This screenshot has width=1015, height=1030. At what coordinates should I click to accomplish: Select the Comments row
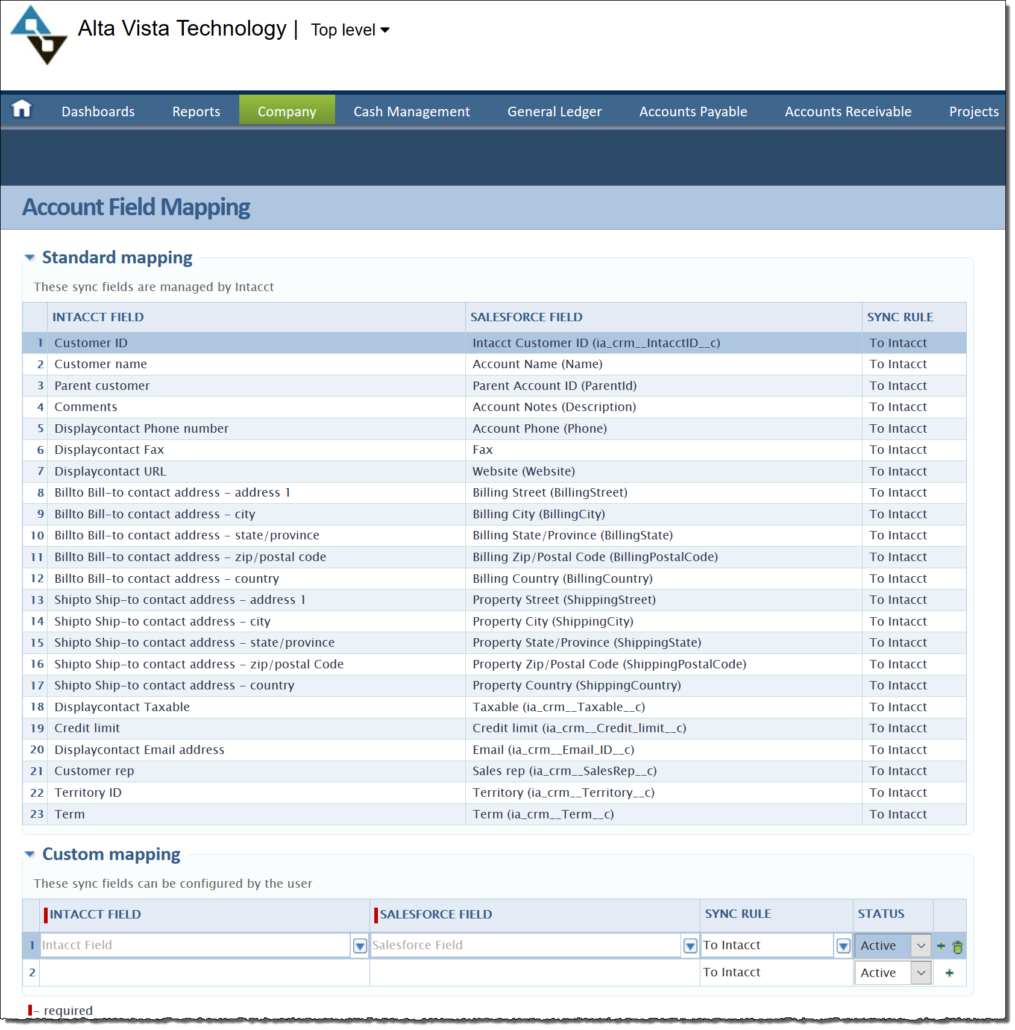[494, 407]
